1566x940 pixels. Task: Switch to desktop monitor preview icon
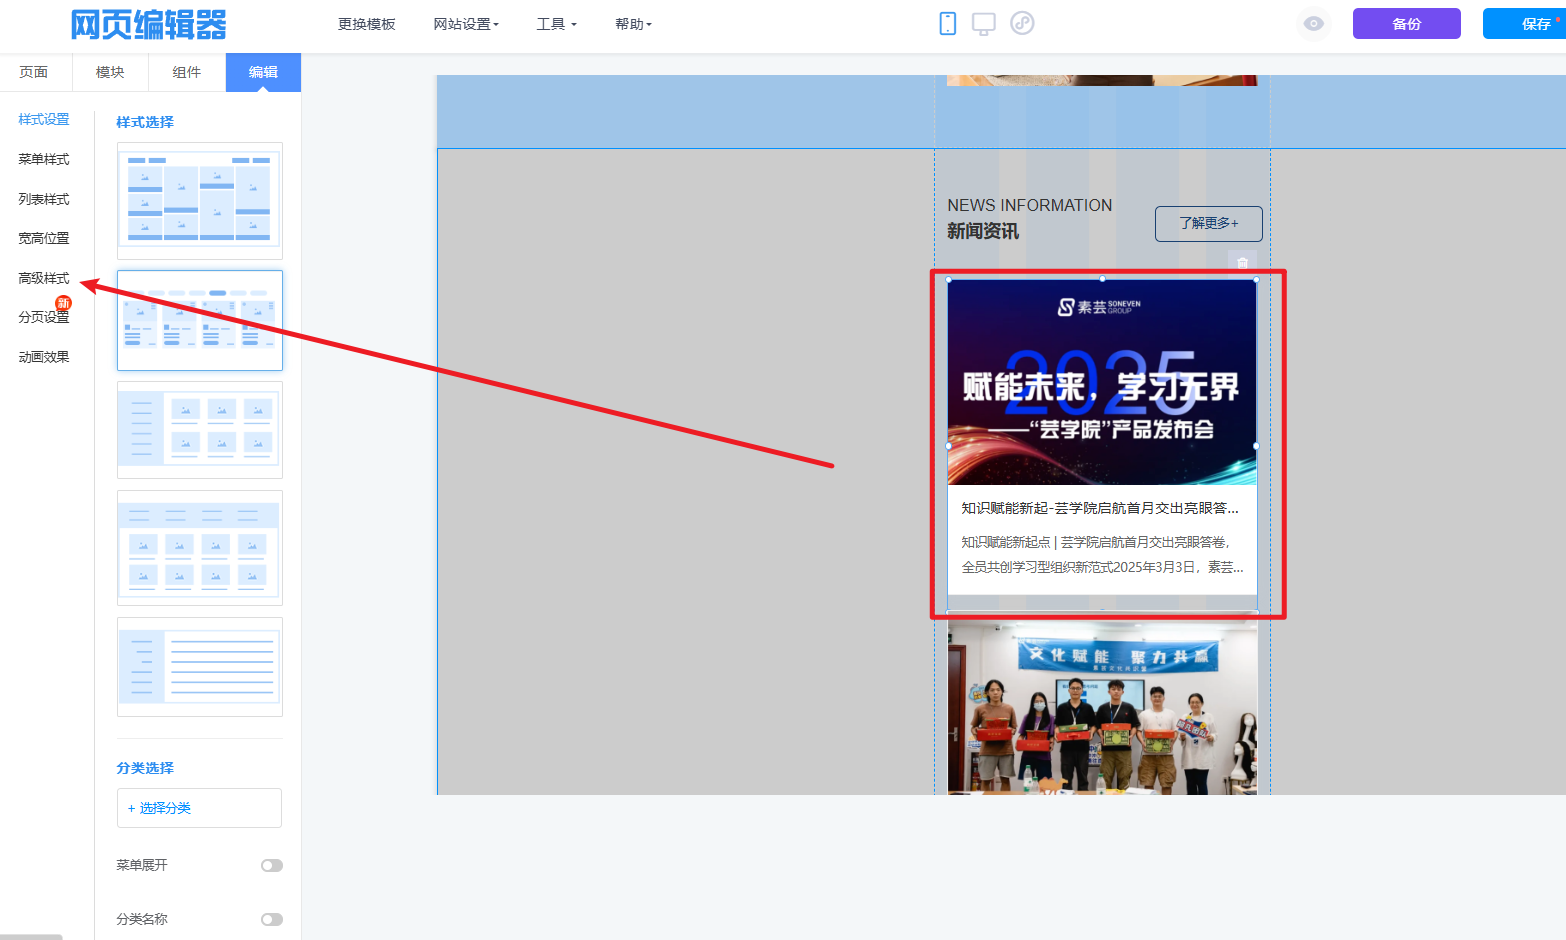pyautogui.click(x=984, y=24)
